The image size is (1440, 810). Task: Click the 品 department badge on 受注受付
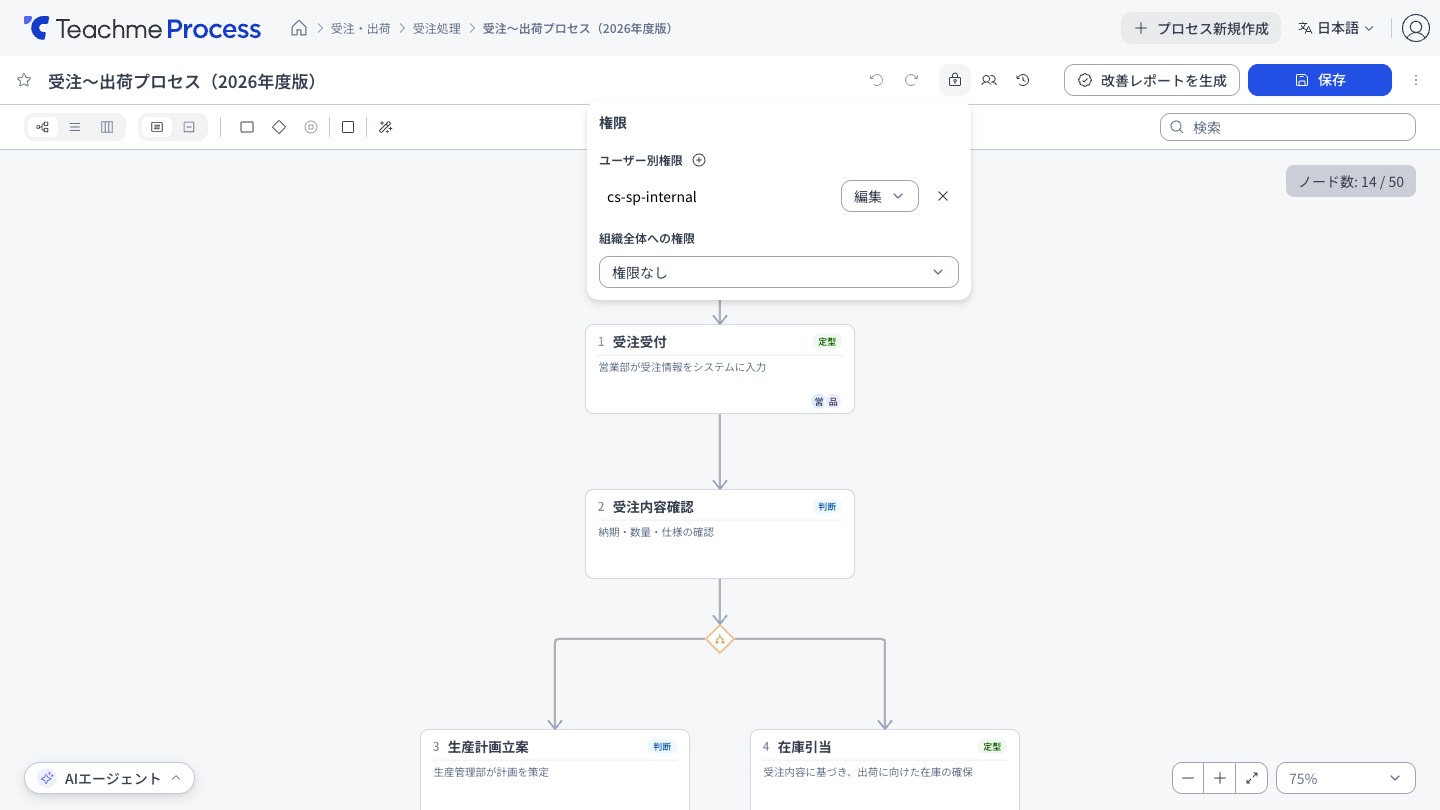click(833, 402)
